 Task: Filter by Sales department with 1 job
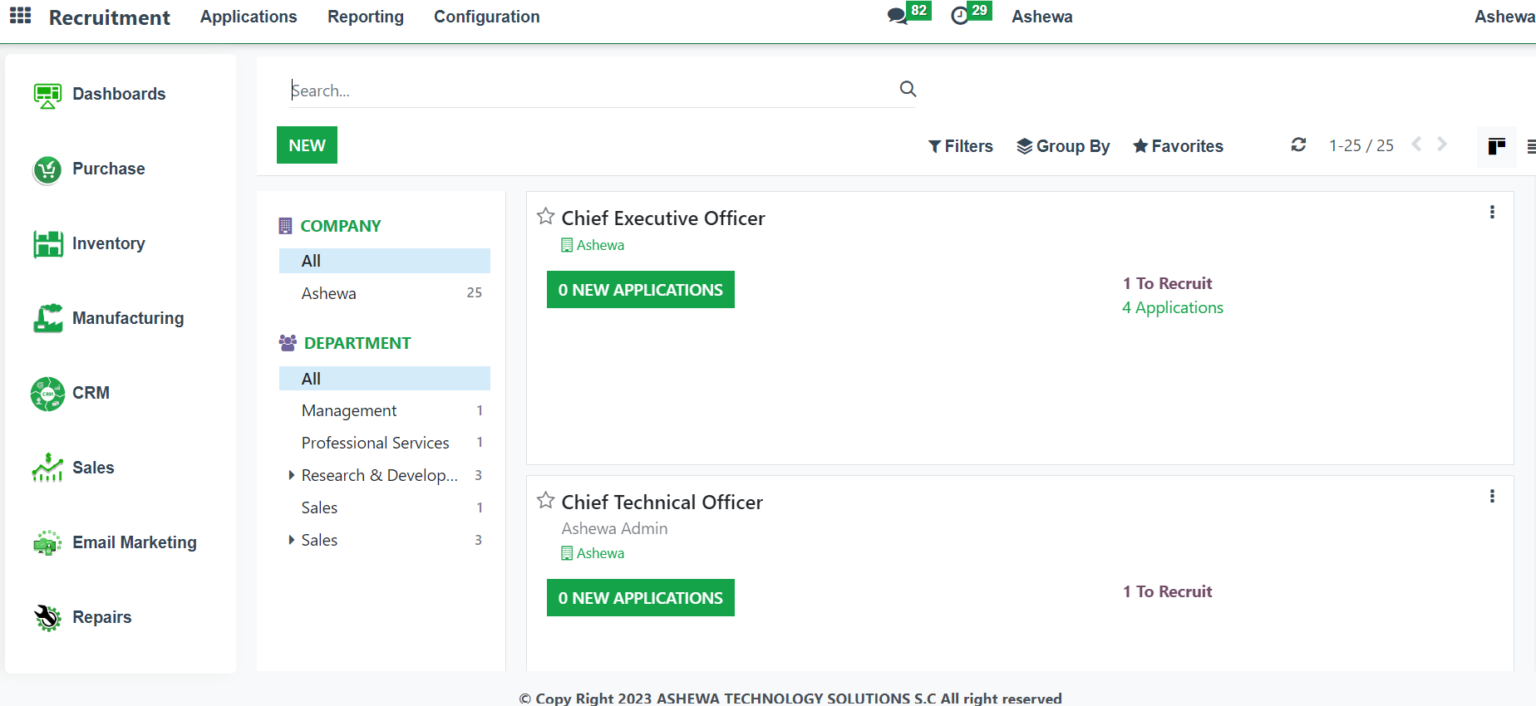tap(385, 508)
